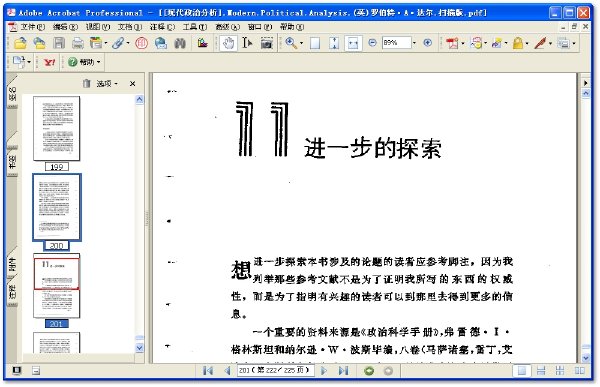600x387 pixels.
Task: Click the Yahoo Y! toolbar icon
Action: 49,62
